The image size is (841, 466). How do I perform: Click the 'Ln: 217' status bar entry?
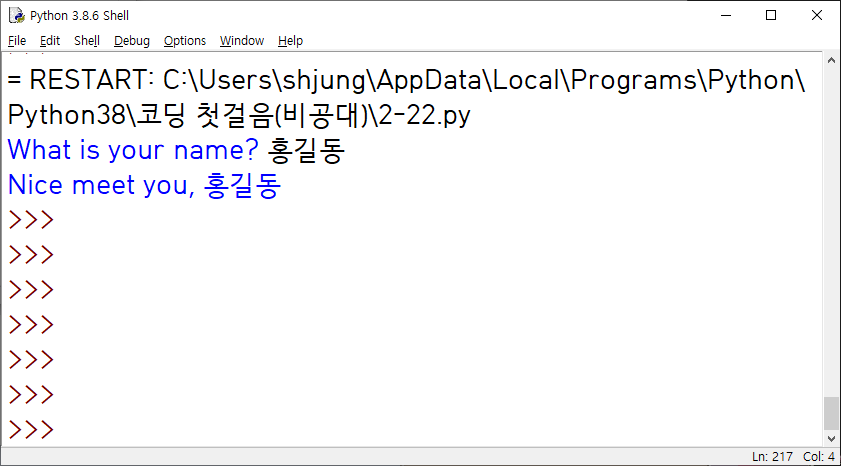point(772,456)
